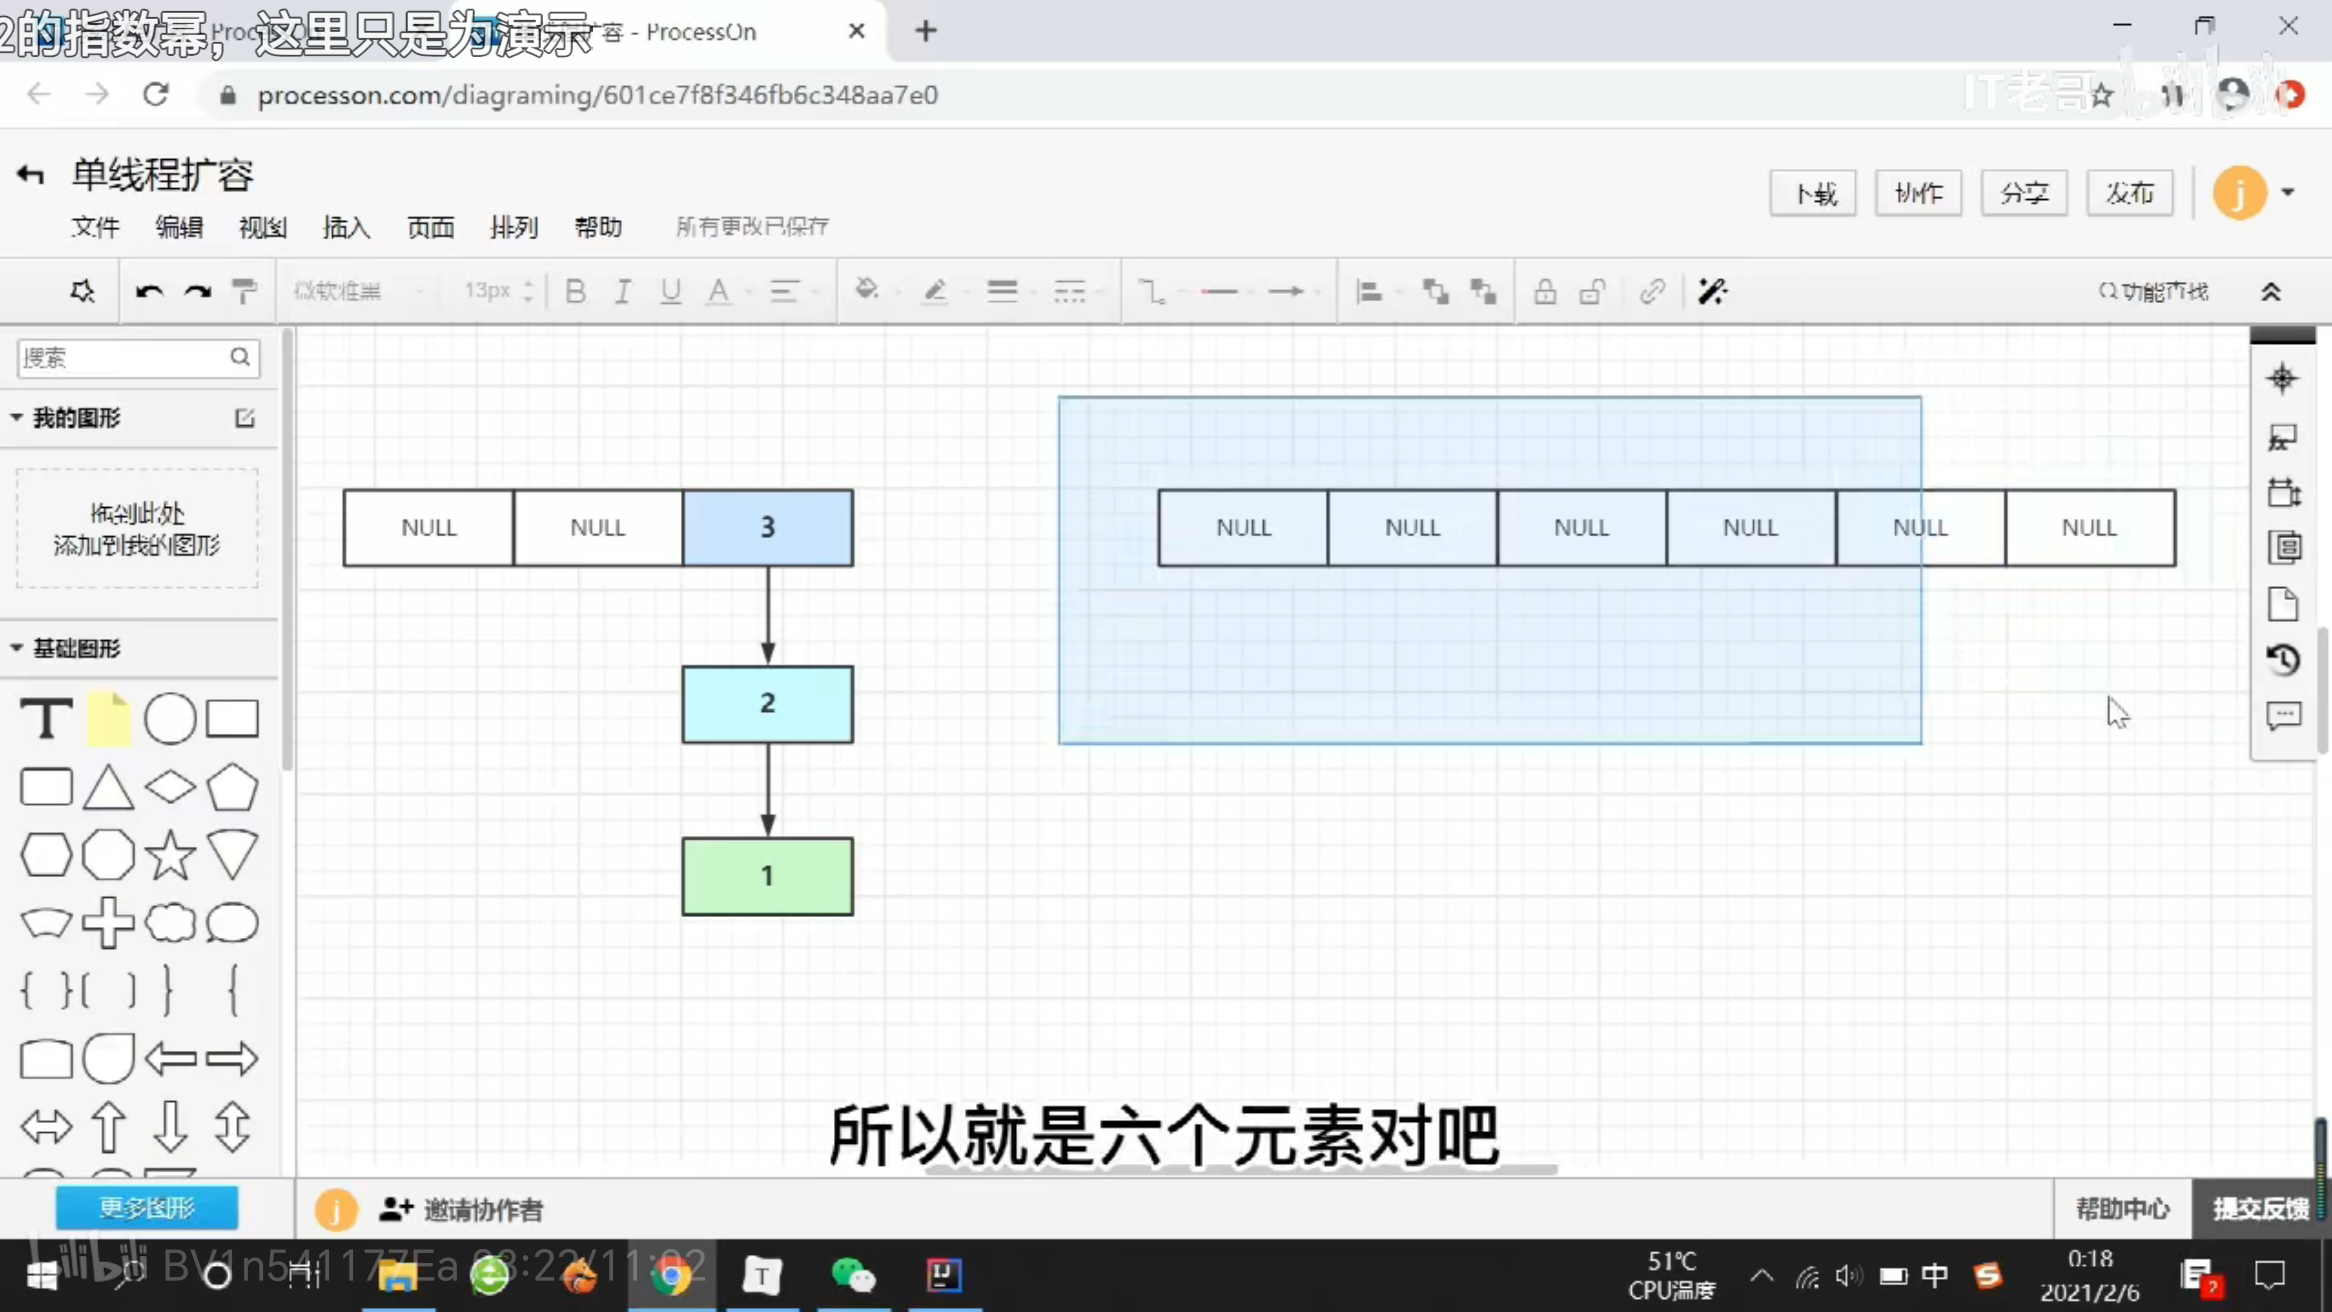Select the star shape from basic shapes
Image resolution: width=2332 pixels, height=1312 pixels.
pyautogui.click(x=170, y=856)
